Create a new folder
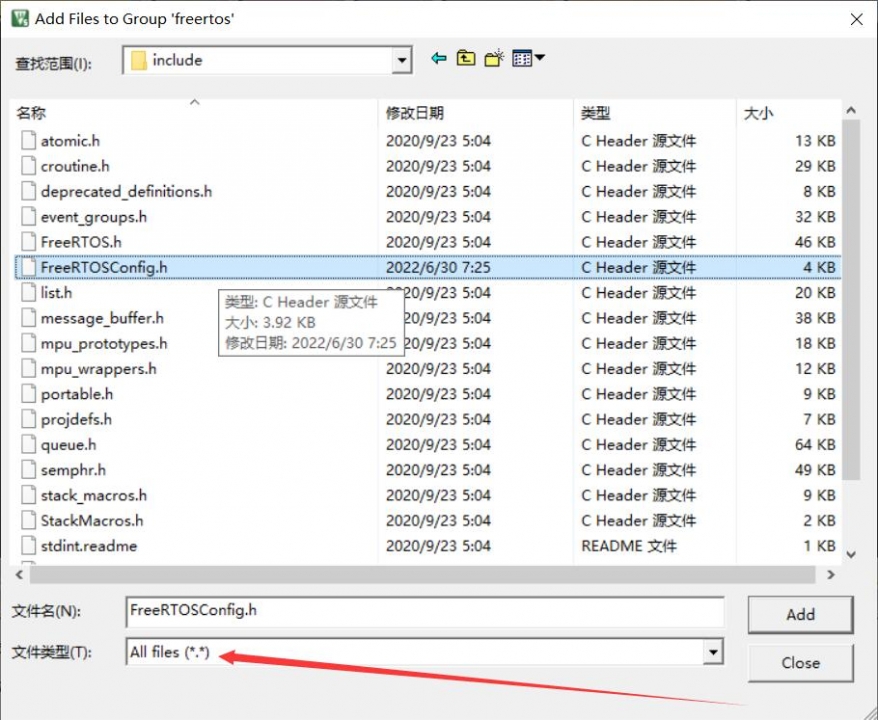 click(x=494, y=58)
